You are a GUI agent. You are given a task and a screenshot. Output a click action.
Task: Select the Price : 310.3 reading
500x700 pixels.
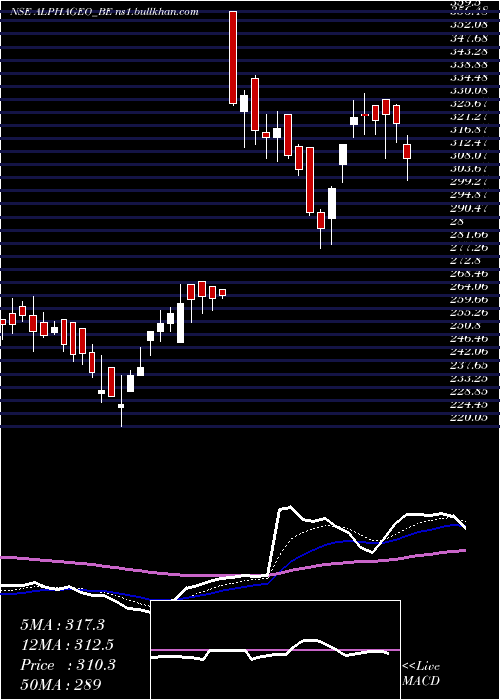pyautogui.click(x=68, y=665)
